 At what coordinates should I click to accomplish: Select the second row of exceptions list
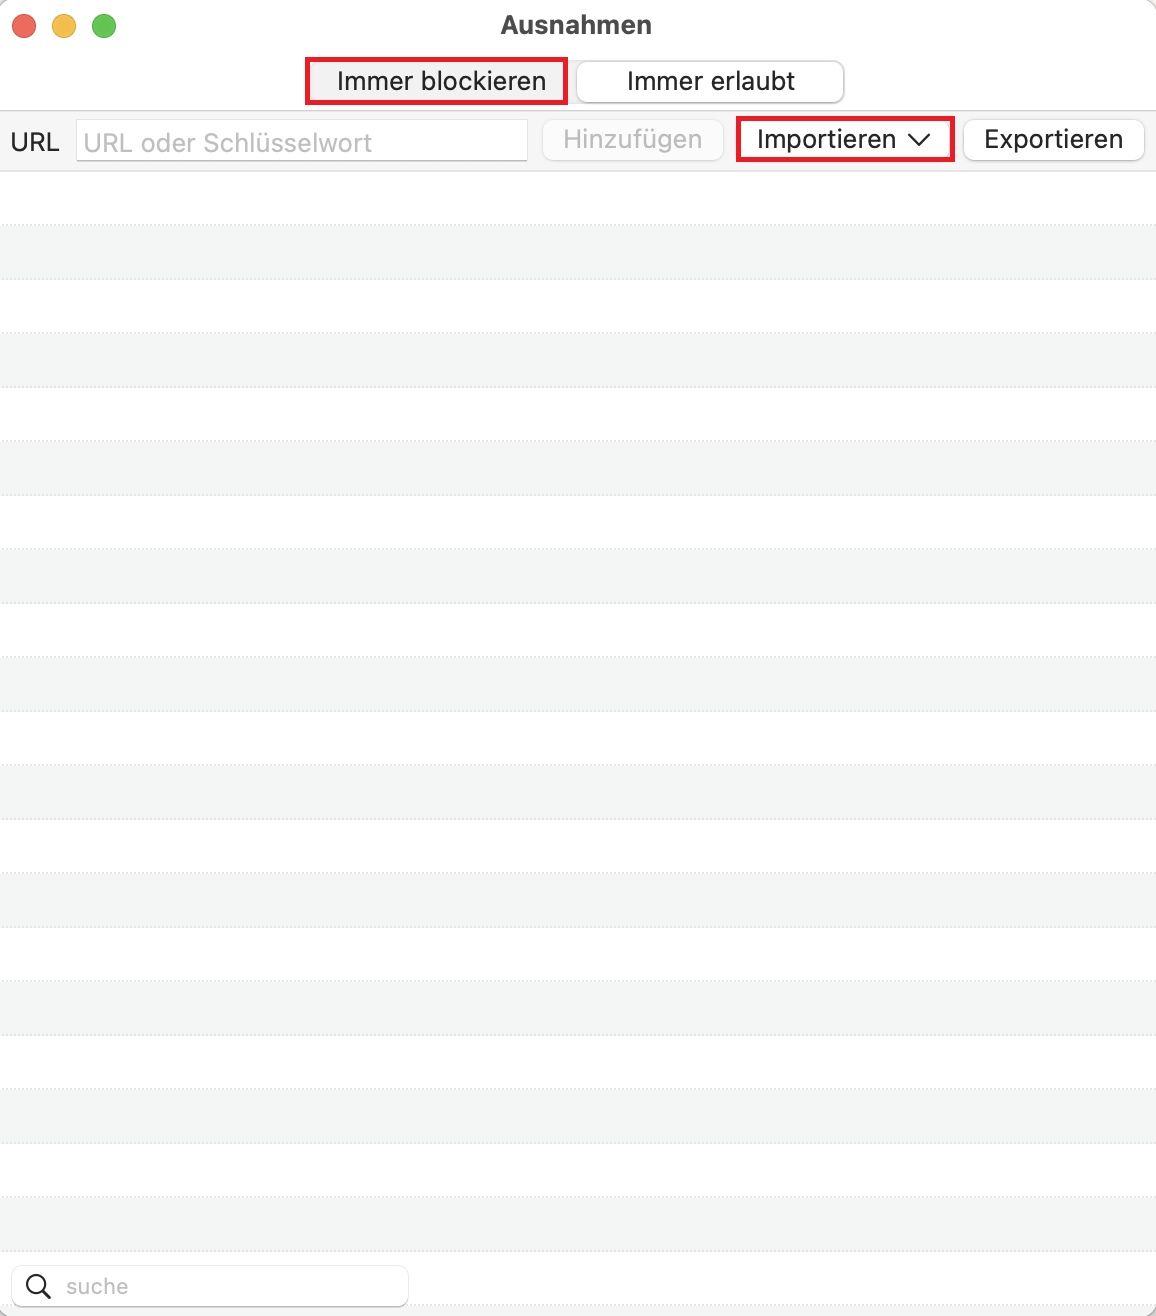(x=578, y=252)
